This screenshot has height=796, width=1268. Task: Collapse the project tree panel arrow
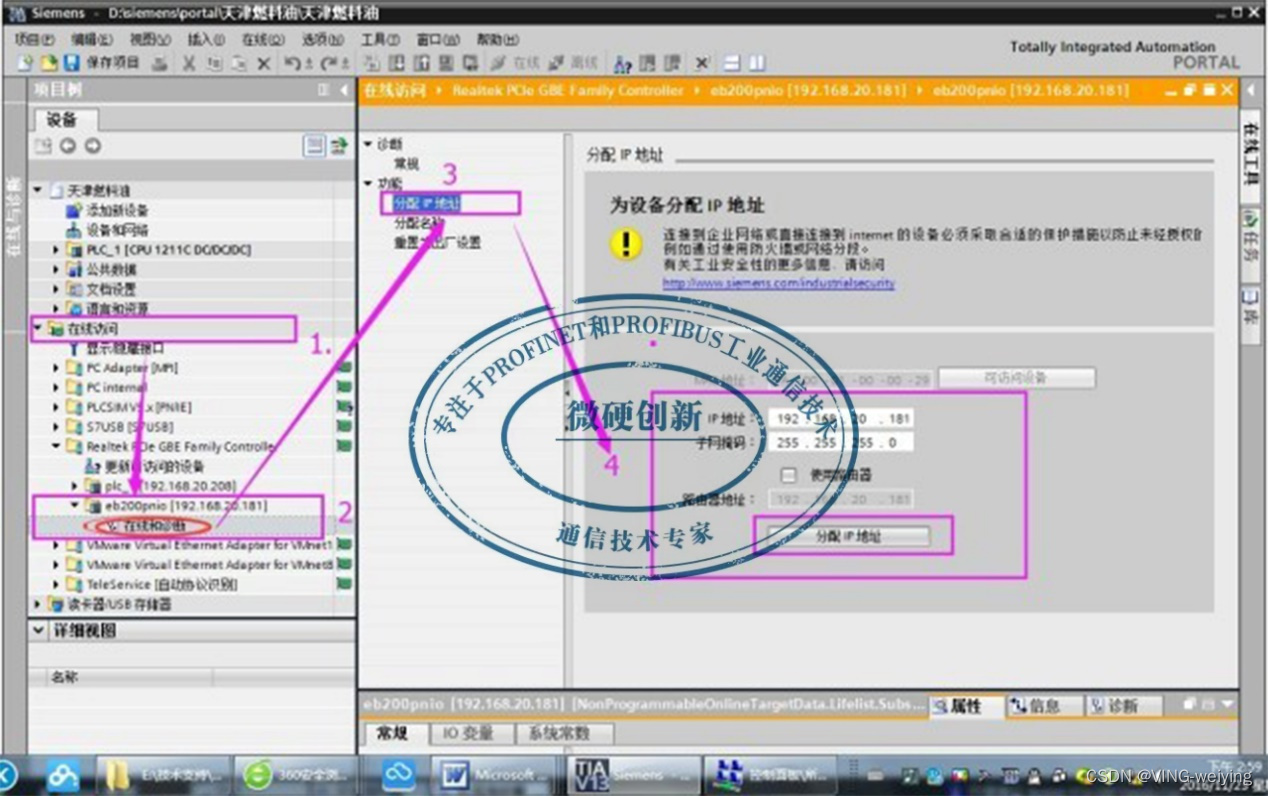[344, 90]
